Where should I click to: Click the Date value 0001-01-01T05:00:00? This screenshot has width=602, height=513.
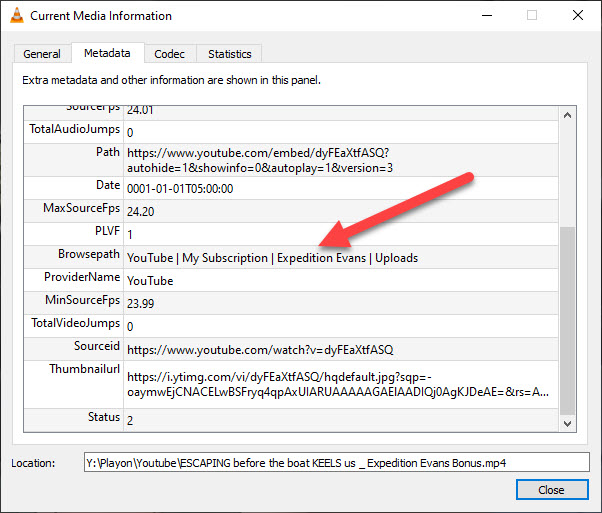(x=180, y=189)
